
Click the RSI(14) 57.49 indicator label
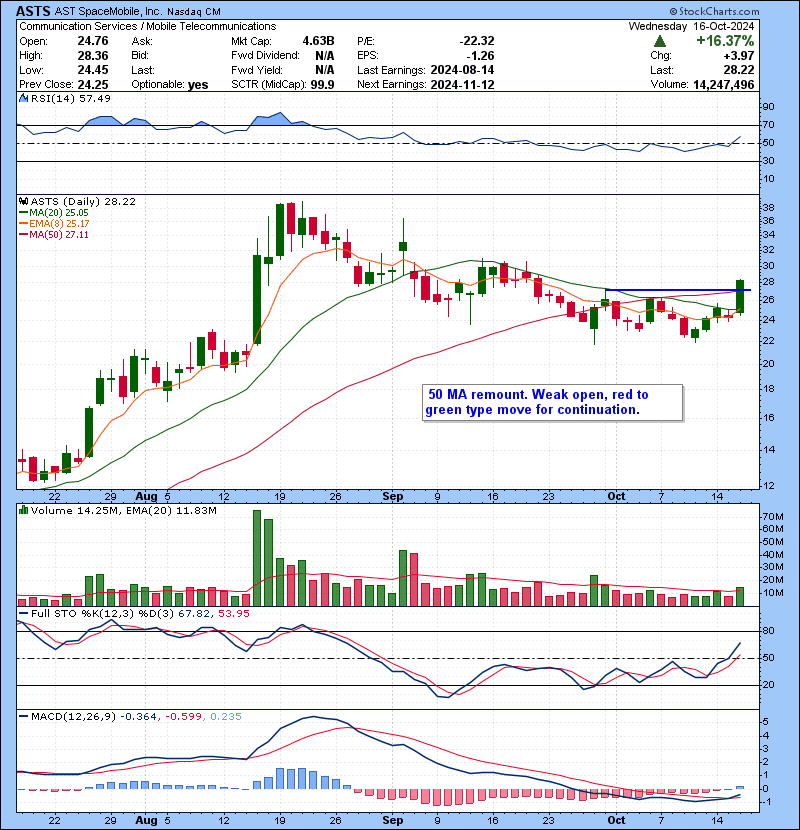71,98
